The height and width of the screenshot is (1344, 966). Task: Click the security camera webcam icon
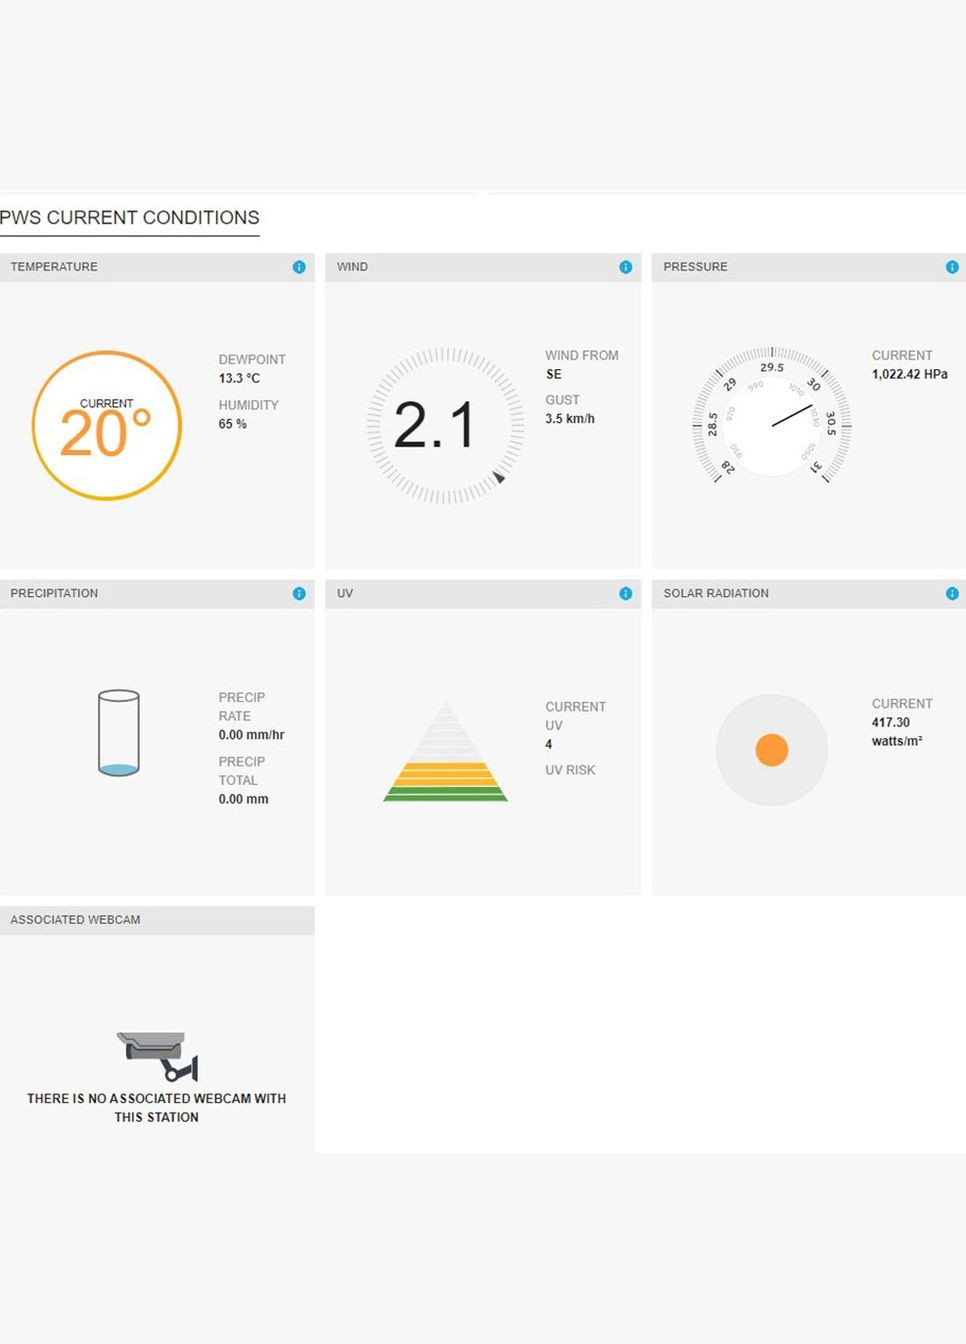[158, 1056]
